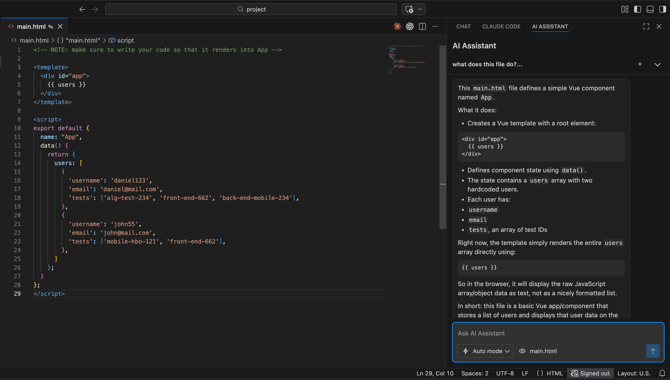Screen dimensions: 670x380
Task: Click the 'username' inline code bullet in response
Action: 483,209
